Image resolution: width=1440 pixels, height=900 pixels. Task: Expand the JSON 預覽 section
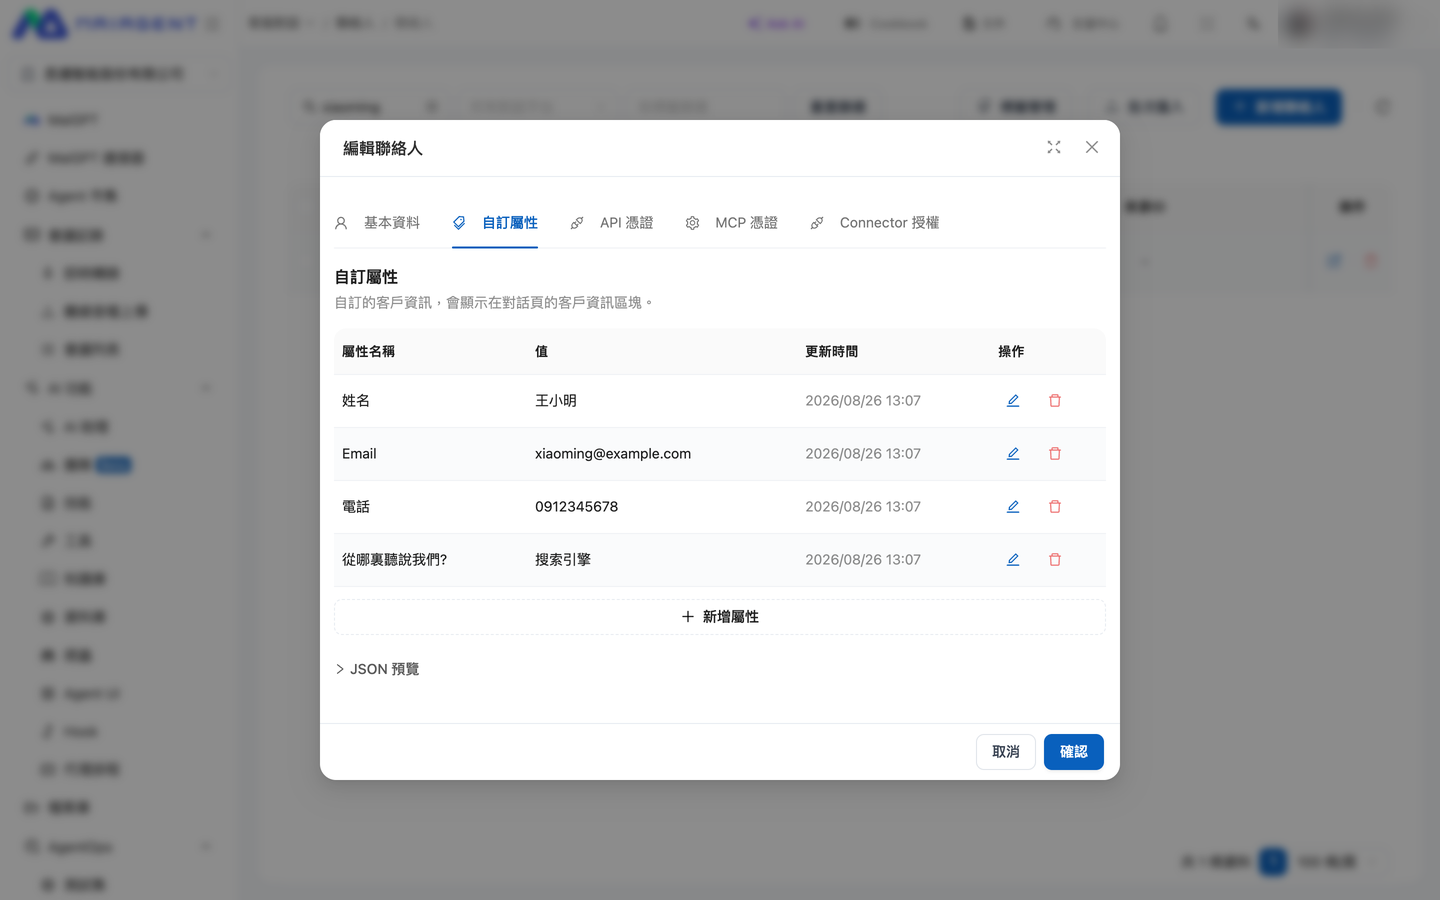click(x=377, y=669)
